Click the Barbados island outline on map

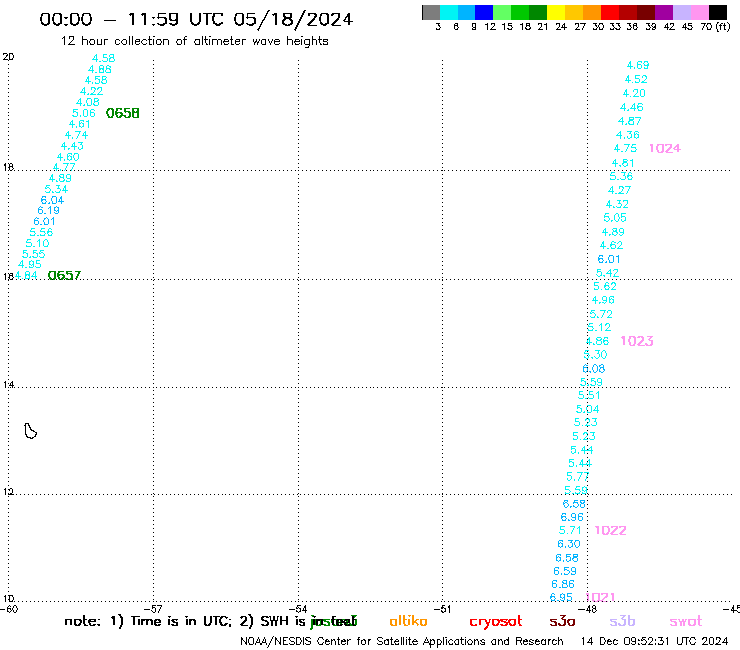[30, 431]
